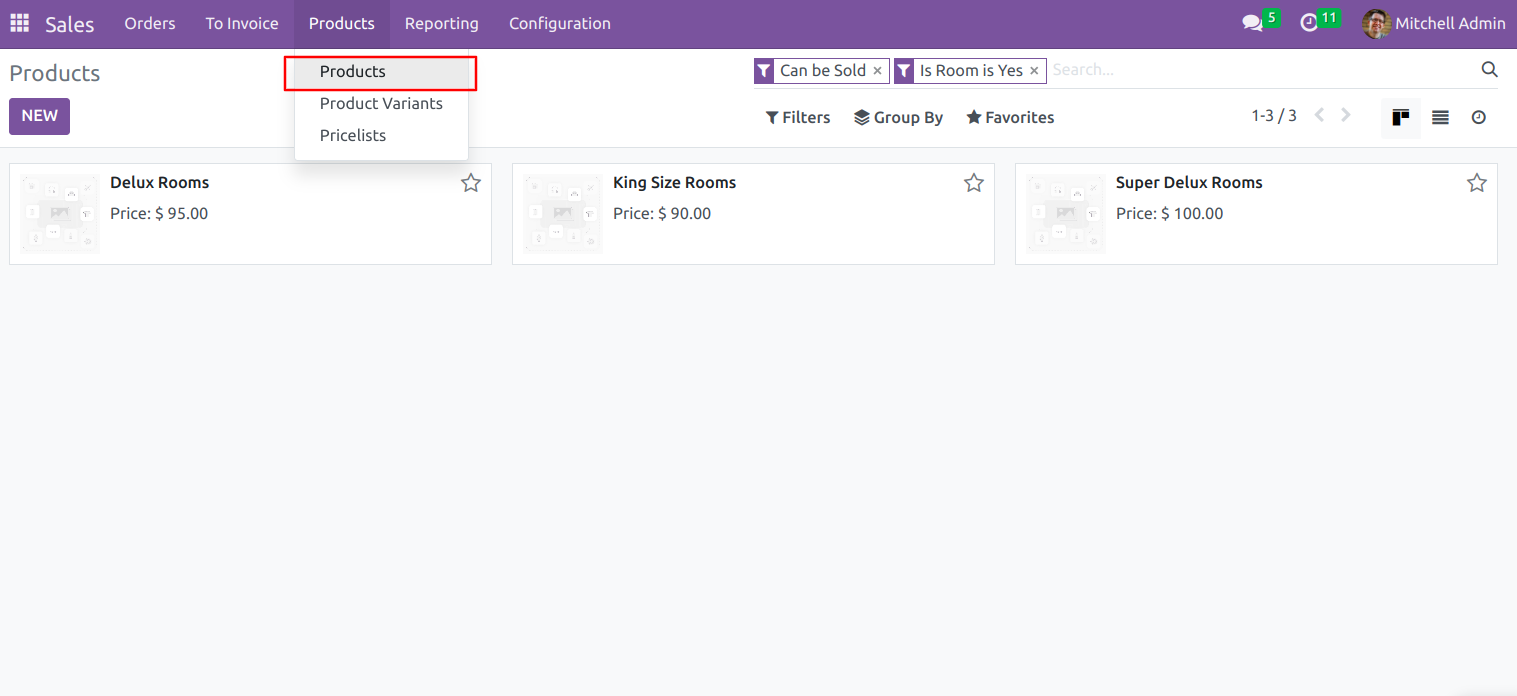Remove the Can be Sold filter
1517x696 pixels.
877,70
